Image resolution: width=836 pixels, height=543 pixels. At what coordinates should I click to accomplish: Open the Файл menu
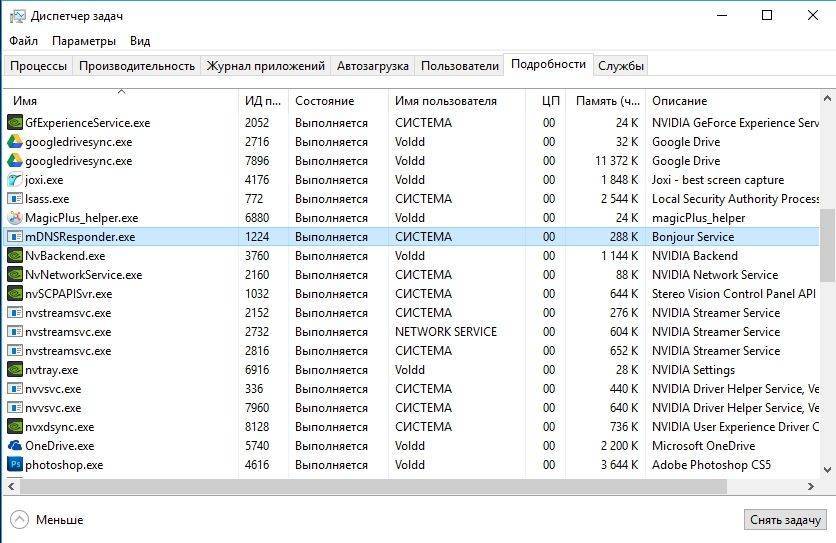24,41
